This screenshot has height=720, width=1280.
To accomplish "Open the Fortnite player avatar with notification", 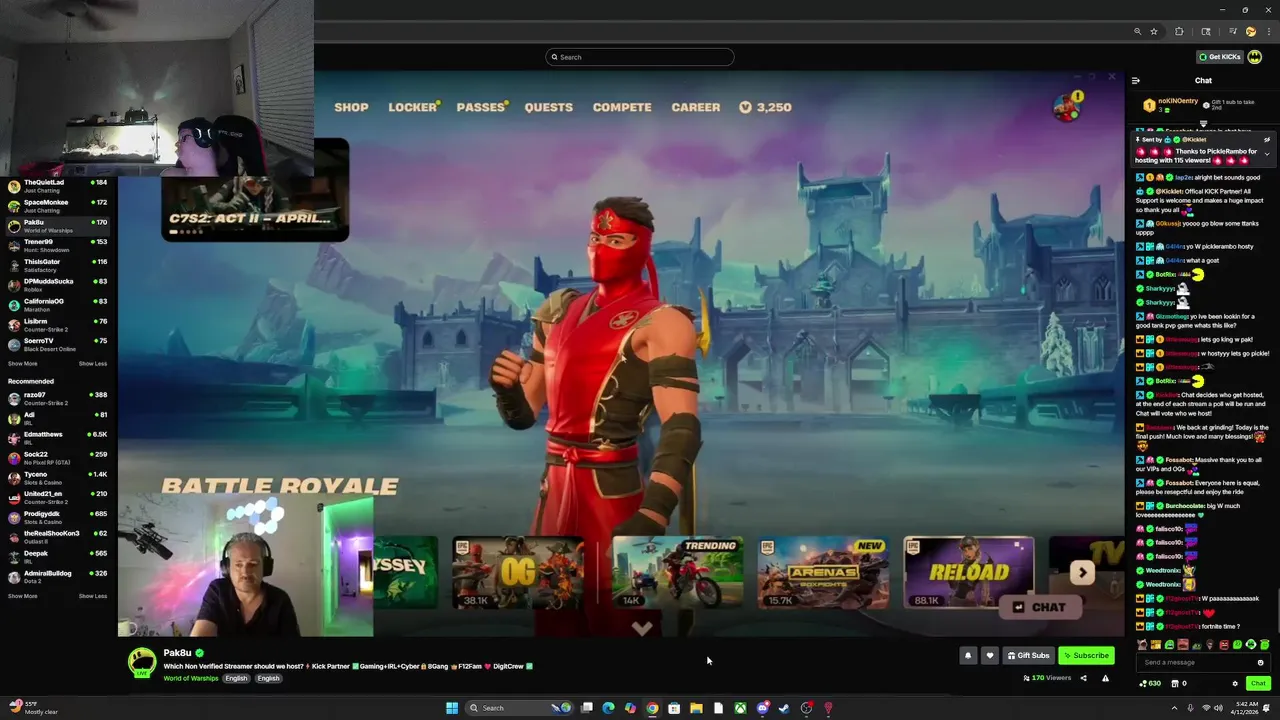I will click(1067, 107).
